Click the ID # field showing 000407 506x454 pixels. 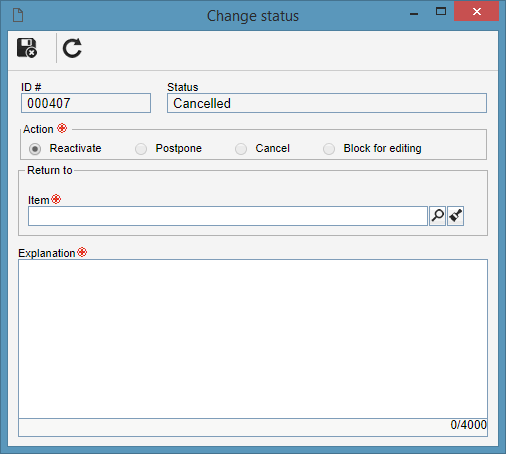coord(86,103)
